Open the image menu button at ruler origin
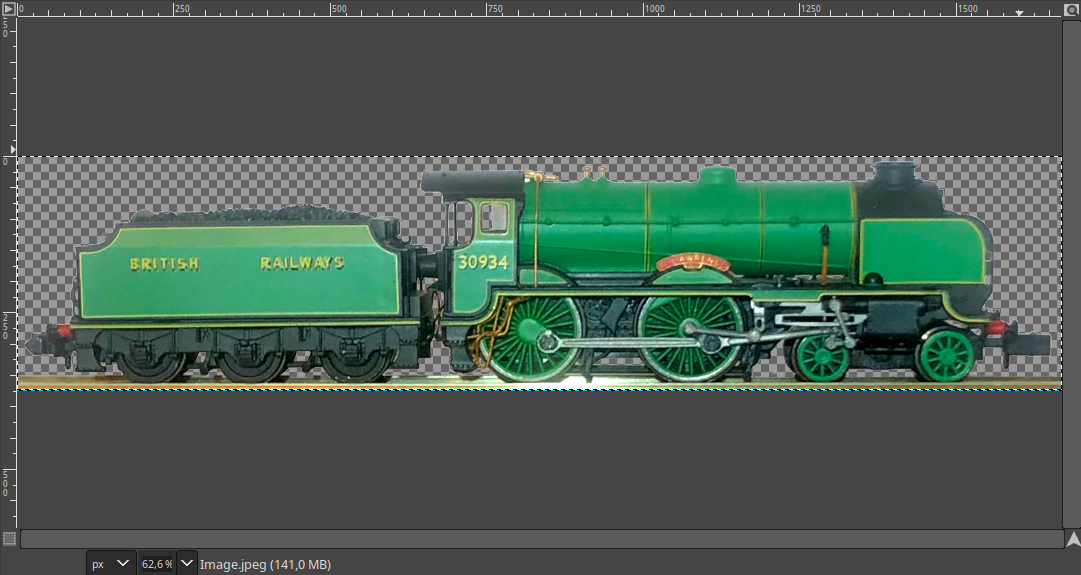The width and height of the screenshot is (1081, 575). point(8,8)
